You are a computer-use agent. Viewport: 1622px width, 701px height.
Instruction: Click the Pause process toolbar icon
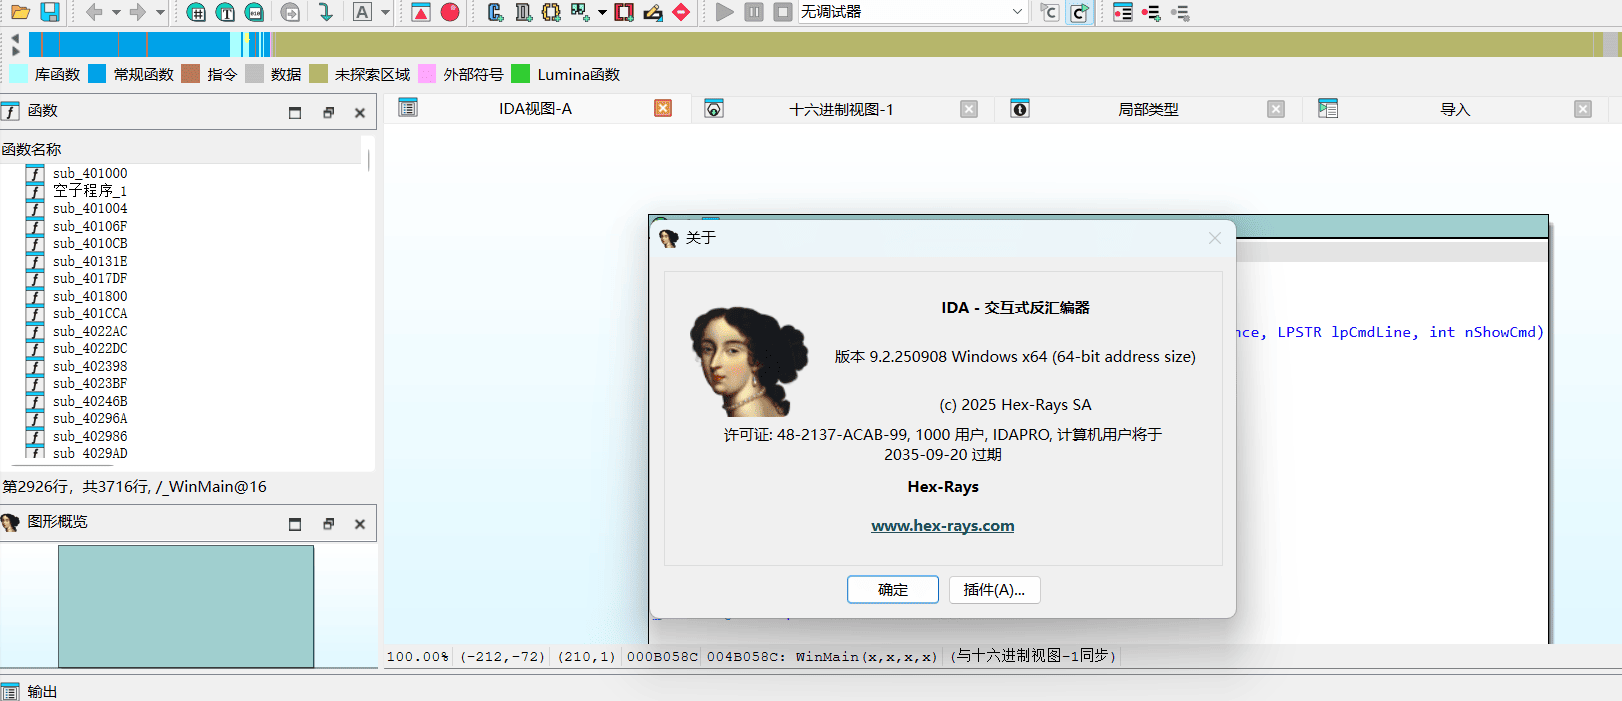click(x=754, y=12)
